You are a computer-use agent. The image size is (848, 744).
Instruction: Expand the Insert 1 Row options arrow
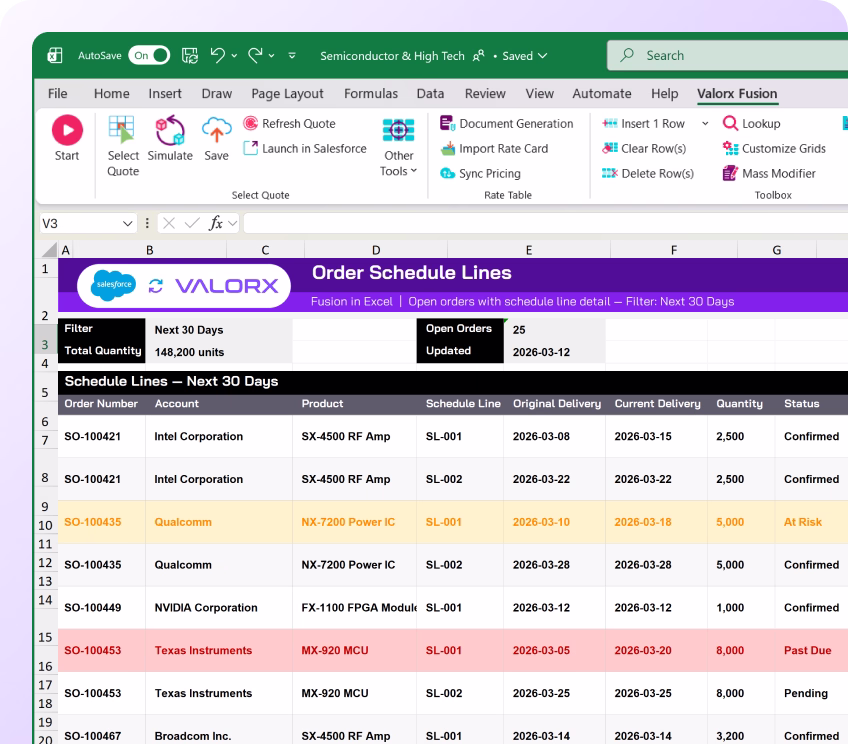tap(705, 123)
